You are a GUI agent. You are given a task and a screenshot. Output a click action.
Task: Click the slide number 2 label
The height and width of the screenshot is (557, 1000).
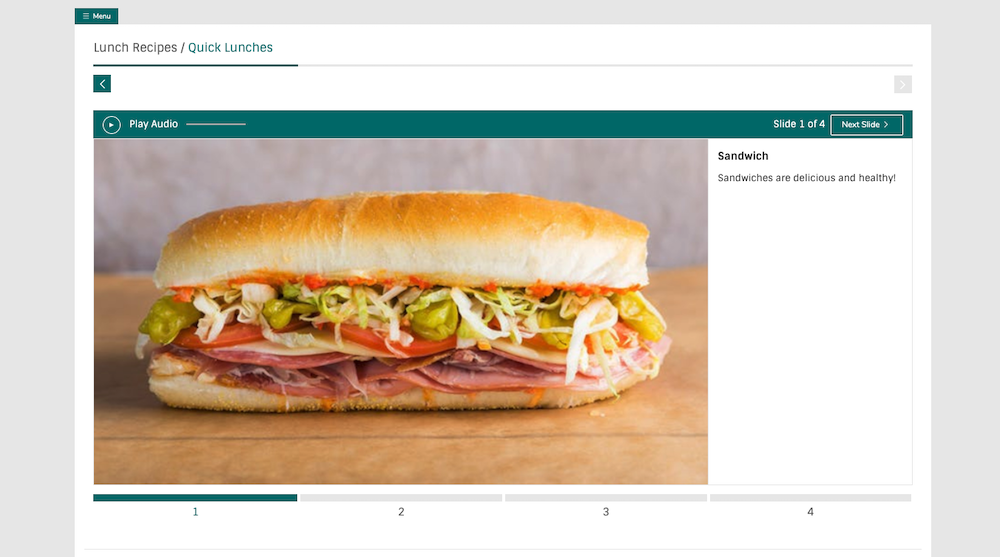click(401, 512)
